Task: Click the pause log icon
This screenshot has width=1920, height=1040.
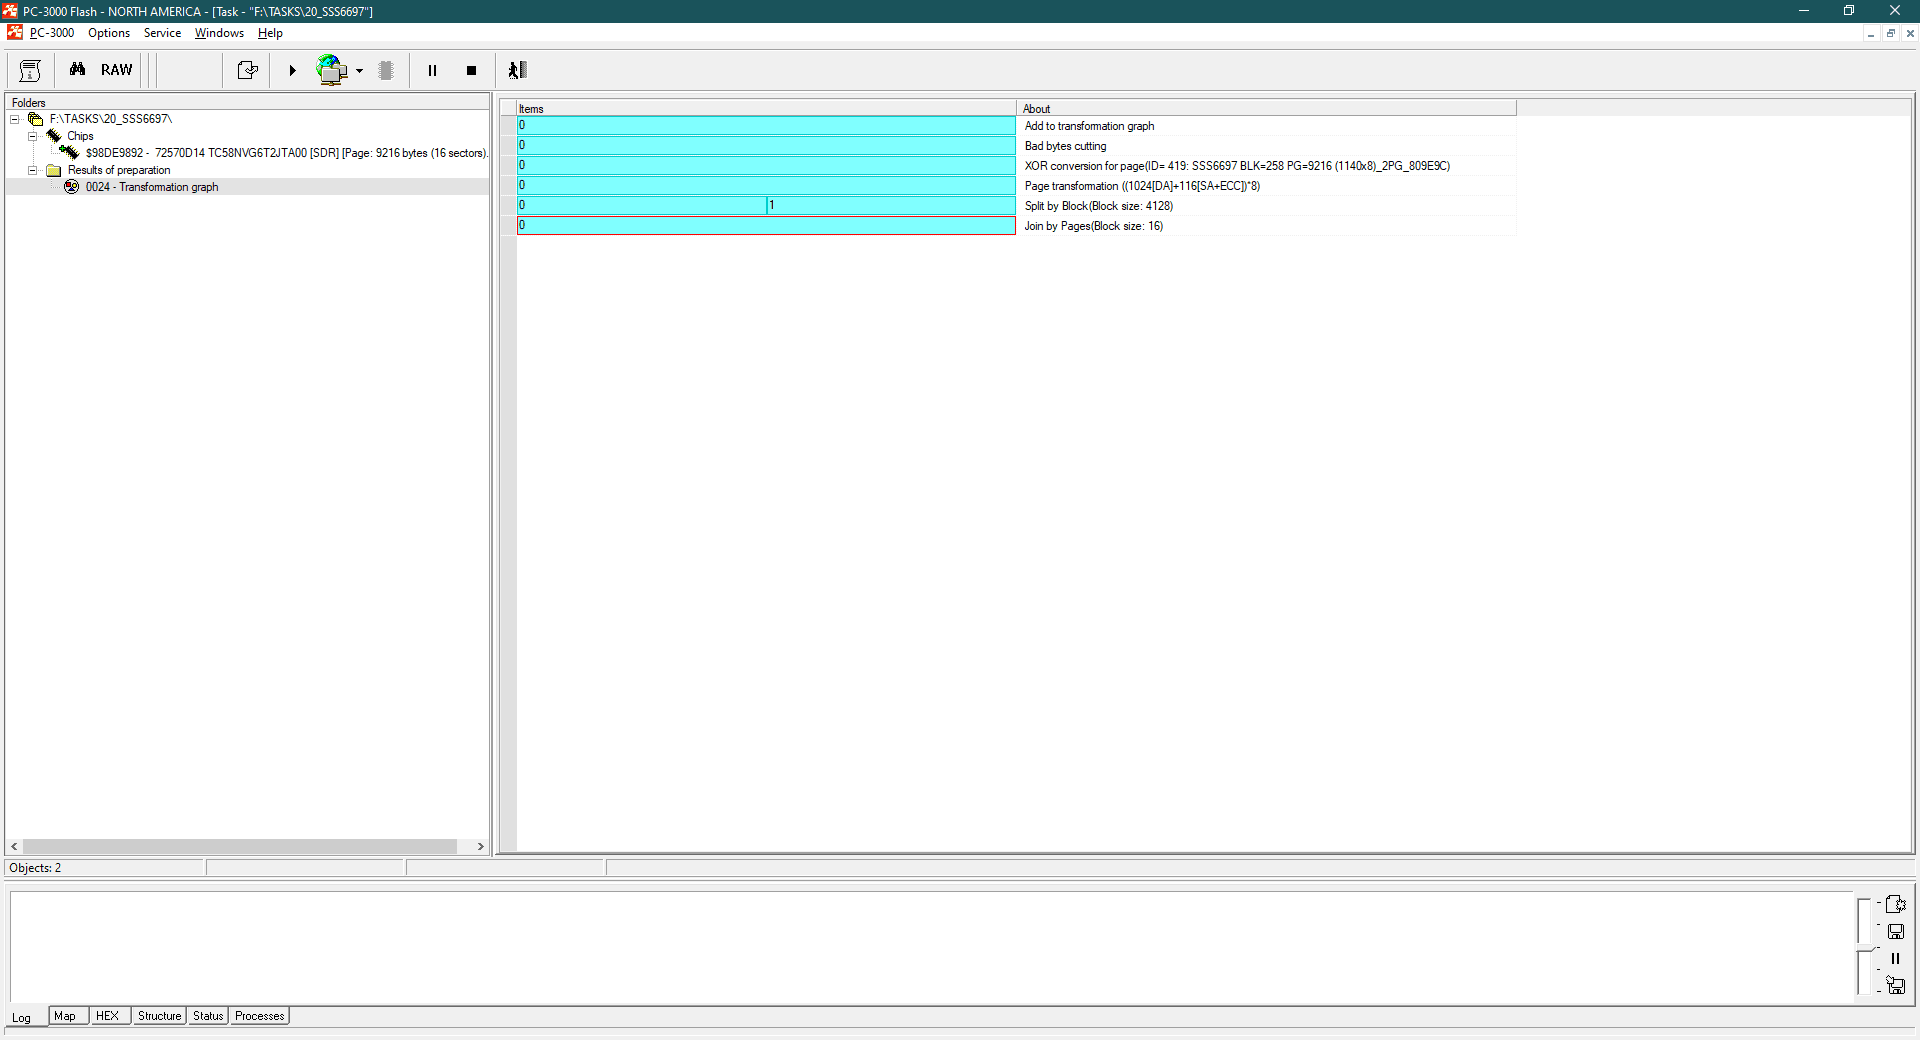Action: [x=1895, y=958]
